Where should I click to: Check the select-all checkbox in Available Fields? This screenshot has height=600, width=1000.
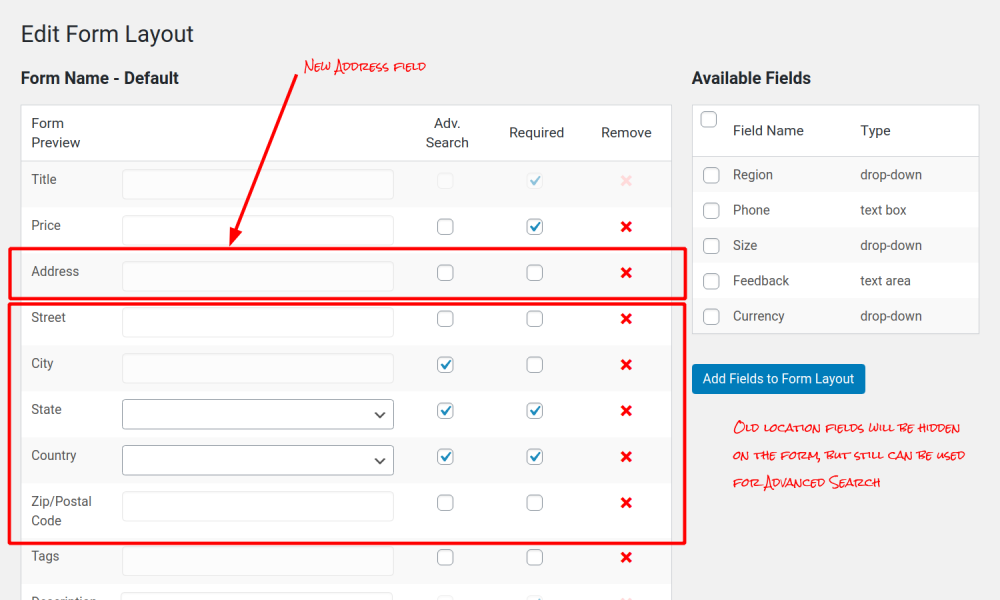(x=709, y=117)
